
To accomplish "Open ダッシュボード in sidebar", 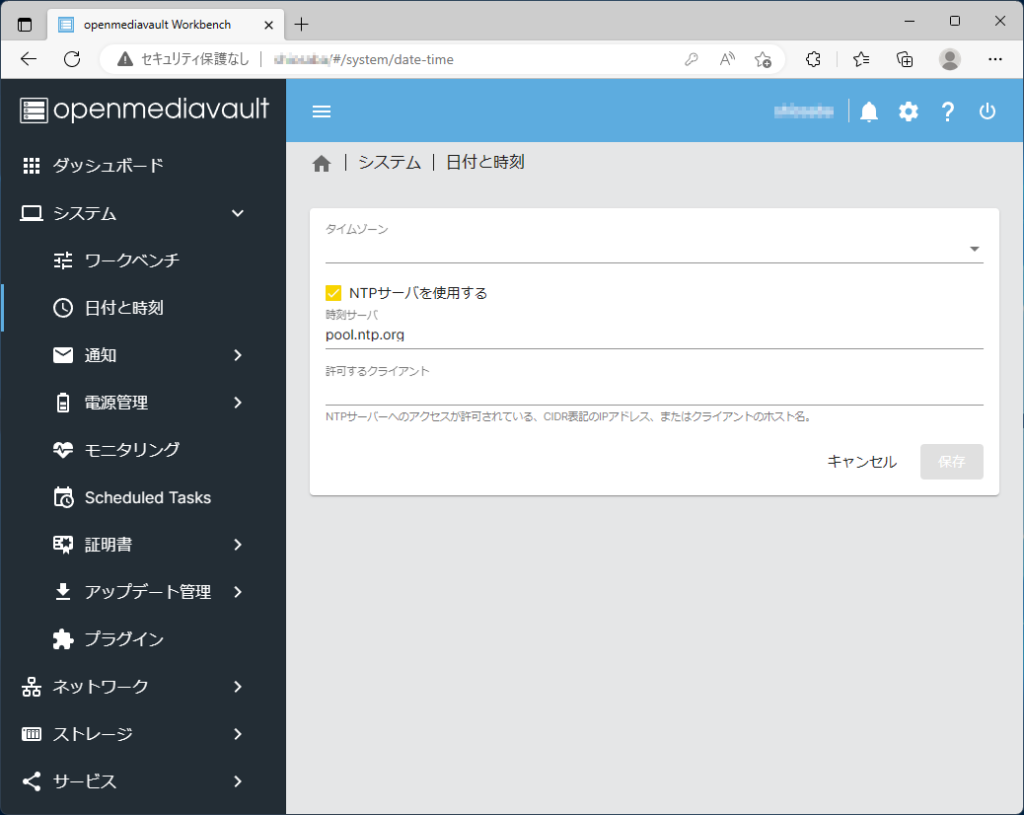I will pos(108,166).
